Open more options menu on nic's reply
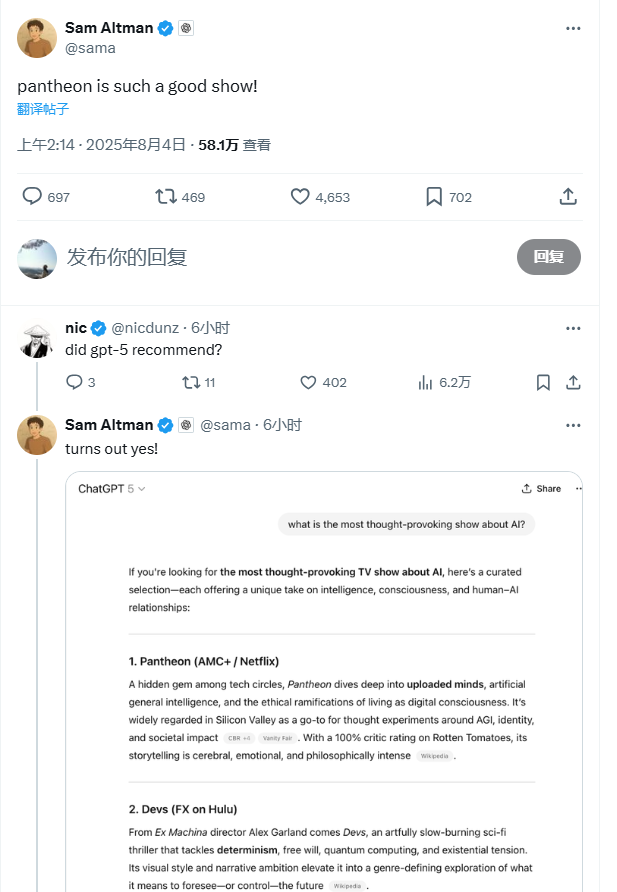This screenshot has height=892, width=617. pos(573,327)
